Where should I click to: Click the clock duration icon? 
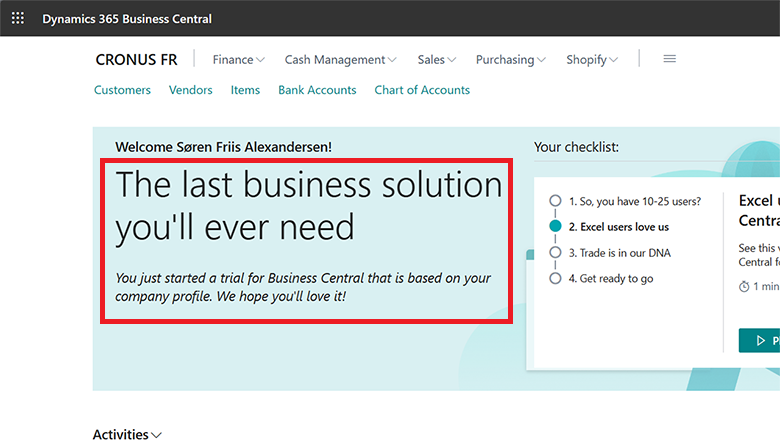pos(744,286)
